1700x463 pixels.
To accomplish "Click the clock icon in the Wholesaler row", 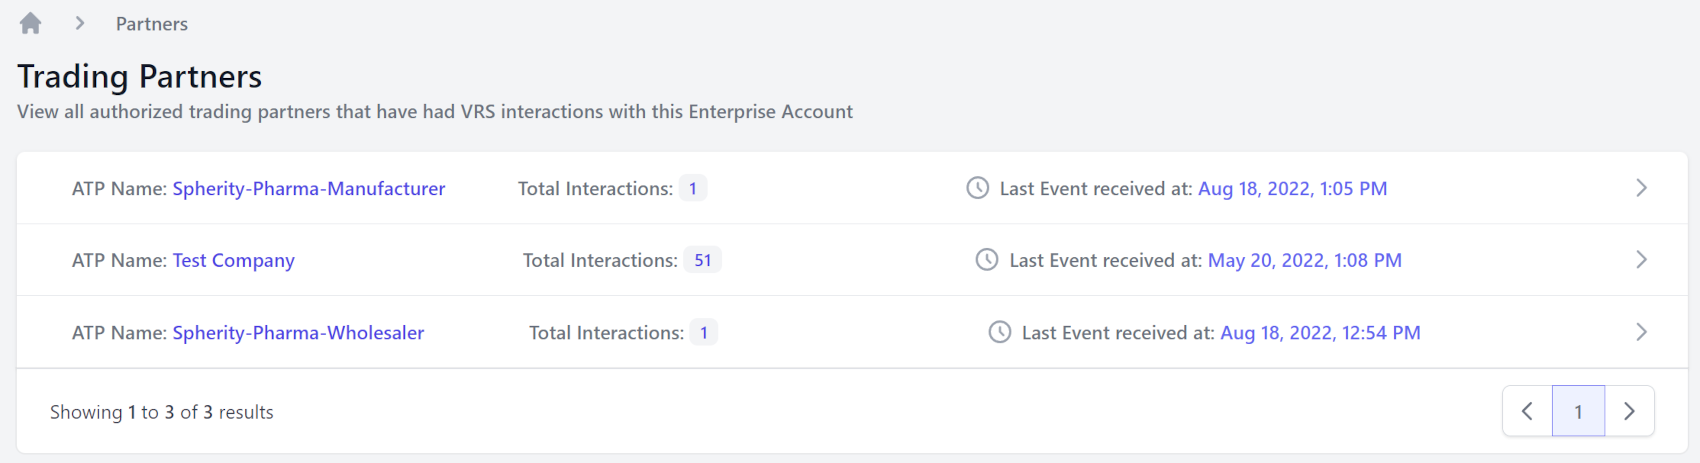I will 1000,332.
